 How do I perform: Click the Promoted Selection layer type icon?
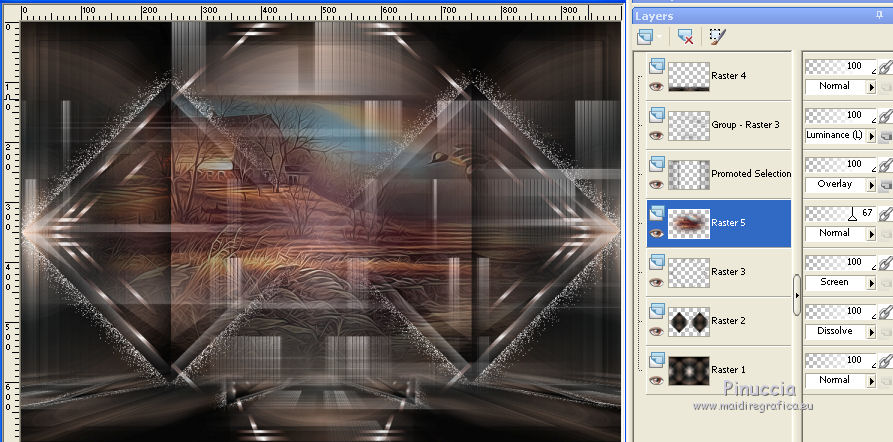(x=657, y=163)
